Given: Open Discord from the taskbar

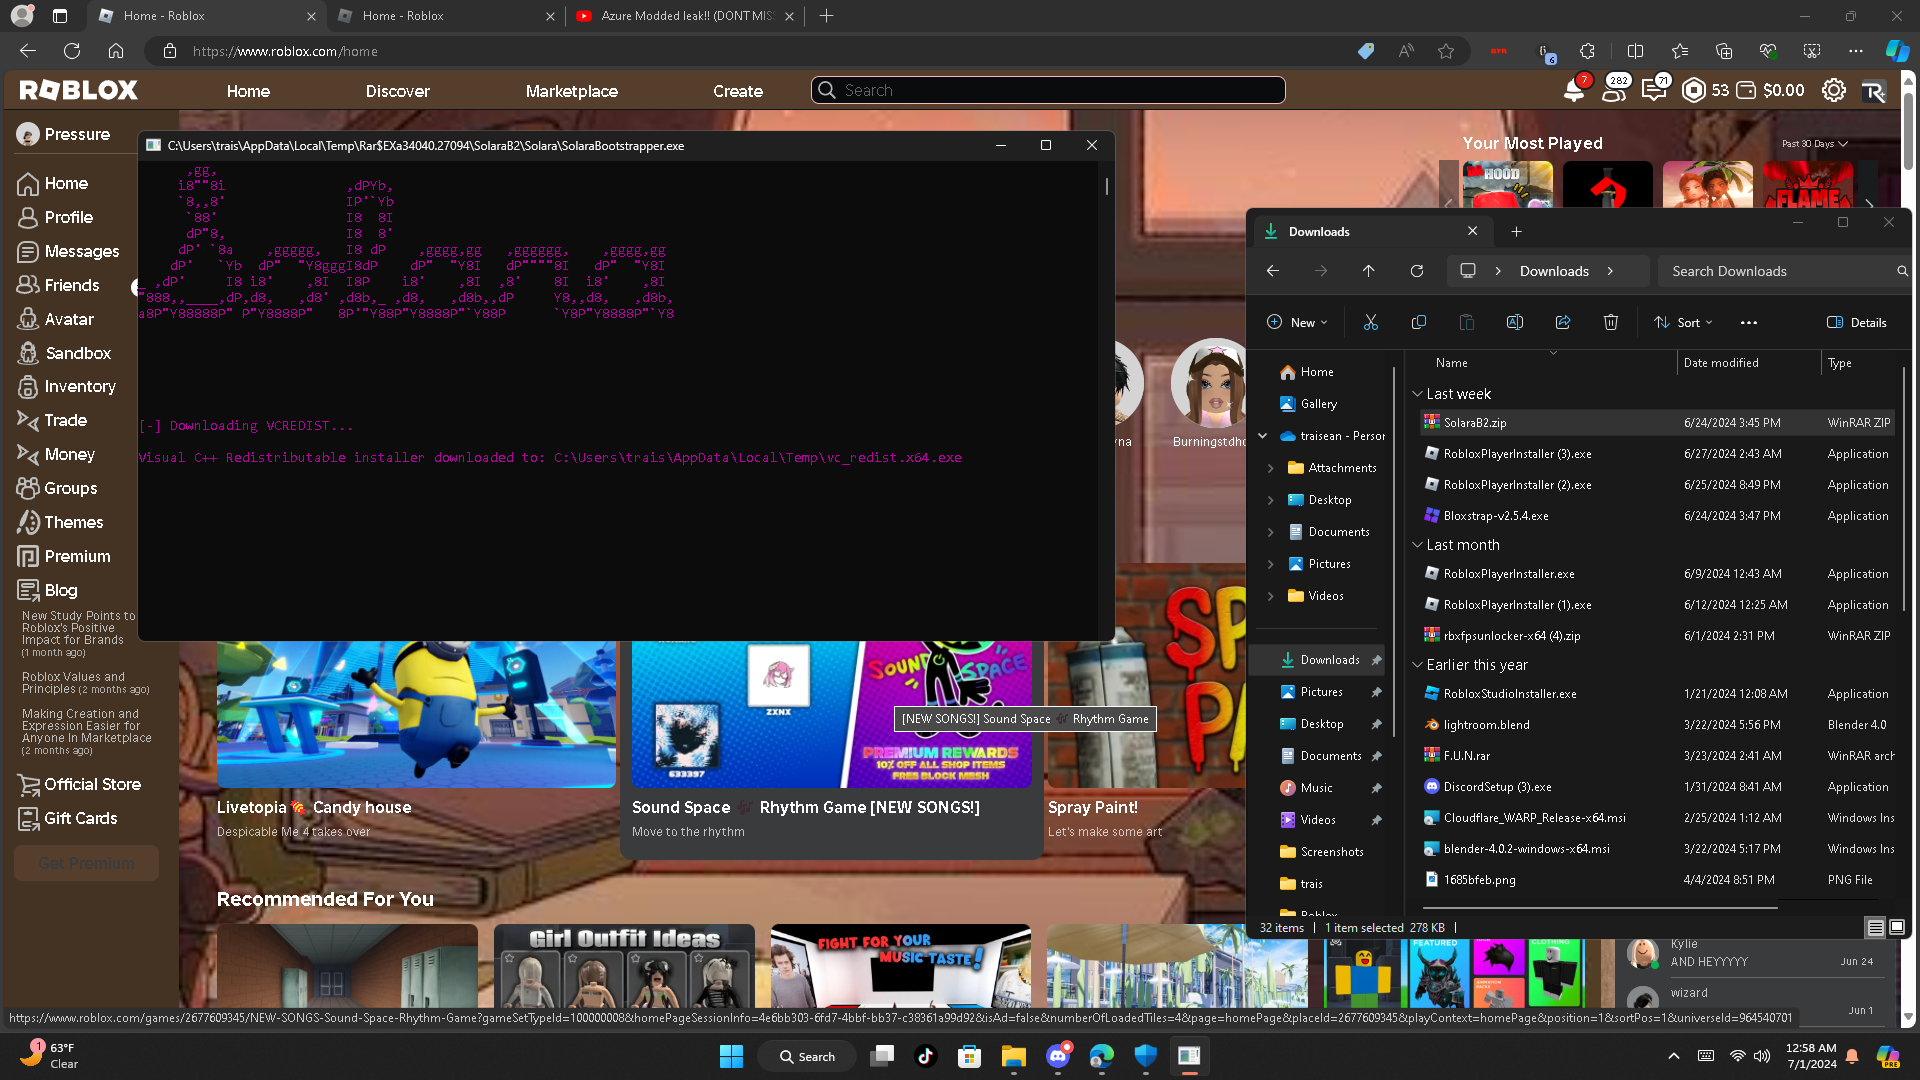Looking at the screenshot, I should point(1058,1056).
